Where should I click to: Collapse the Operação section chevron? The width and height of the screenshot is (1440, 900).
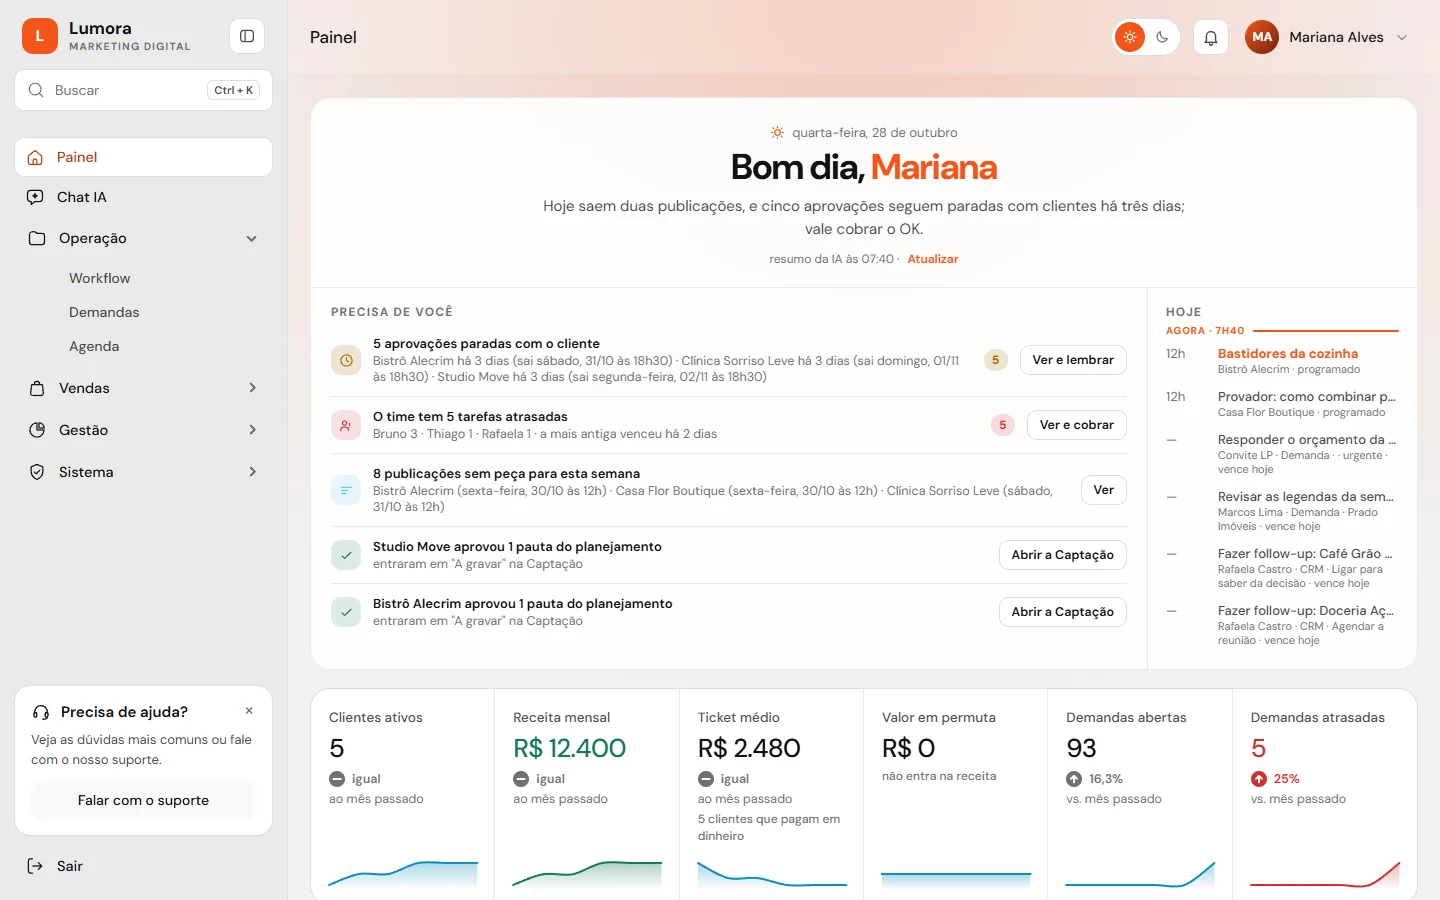click(x=252, y=238)
